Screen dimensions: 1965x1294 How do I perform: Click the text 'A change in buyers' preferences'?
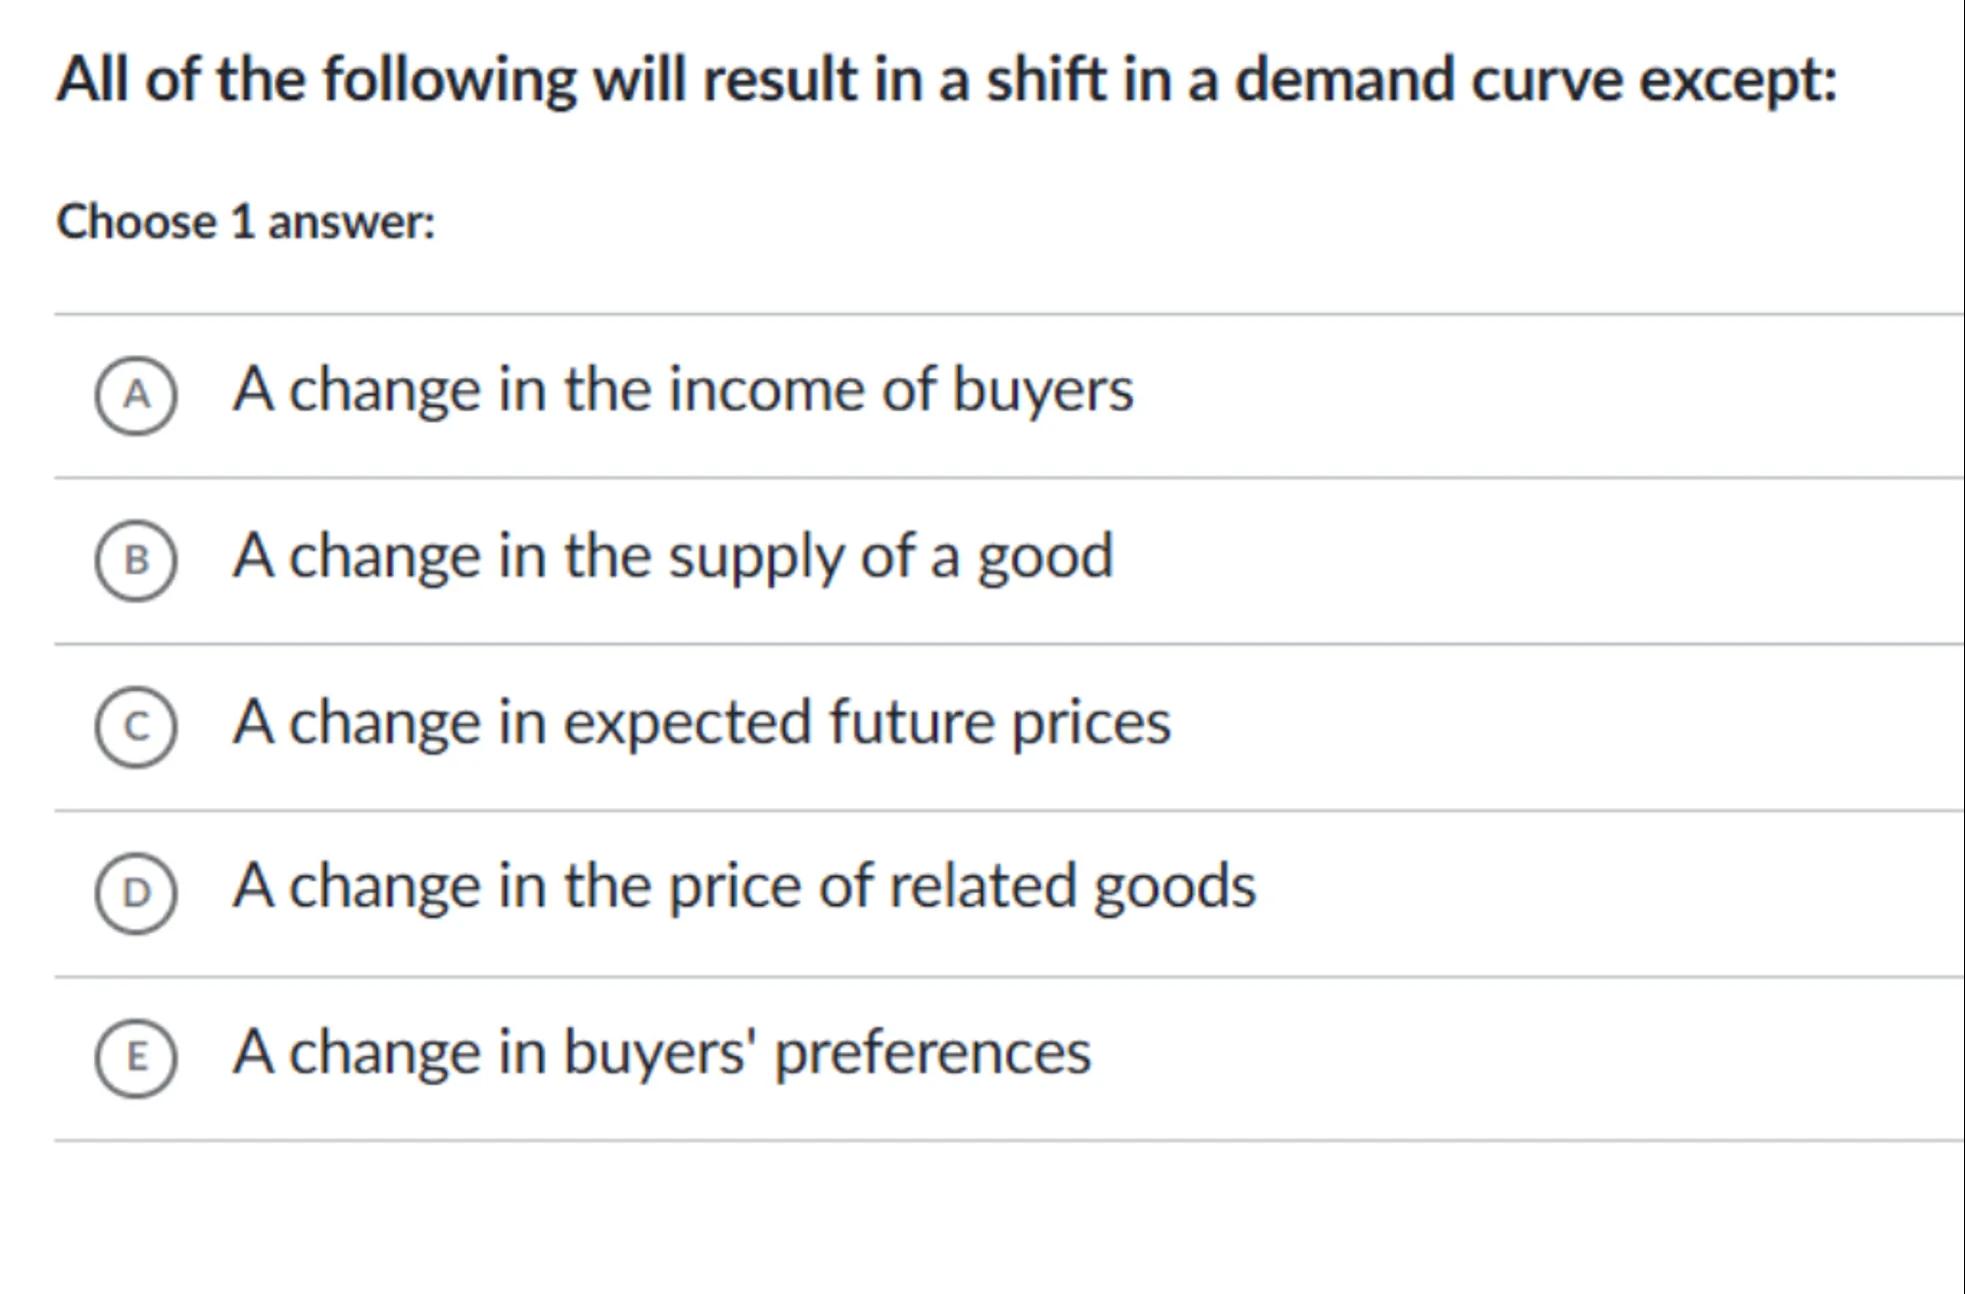click(662, 1052)
